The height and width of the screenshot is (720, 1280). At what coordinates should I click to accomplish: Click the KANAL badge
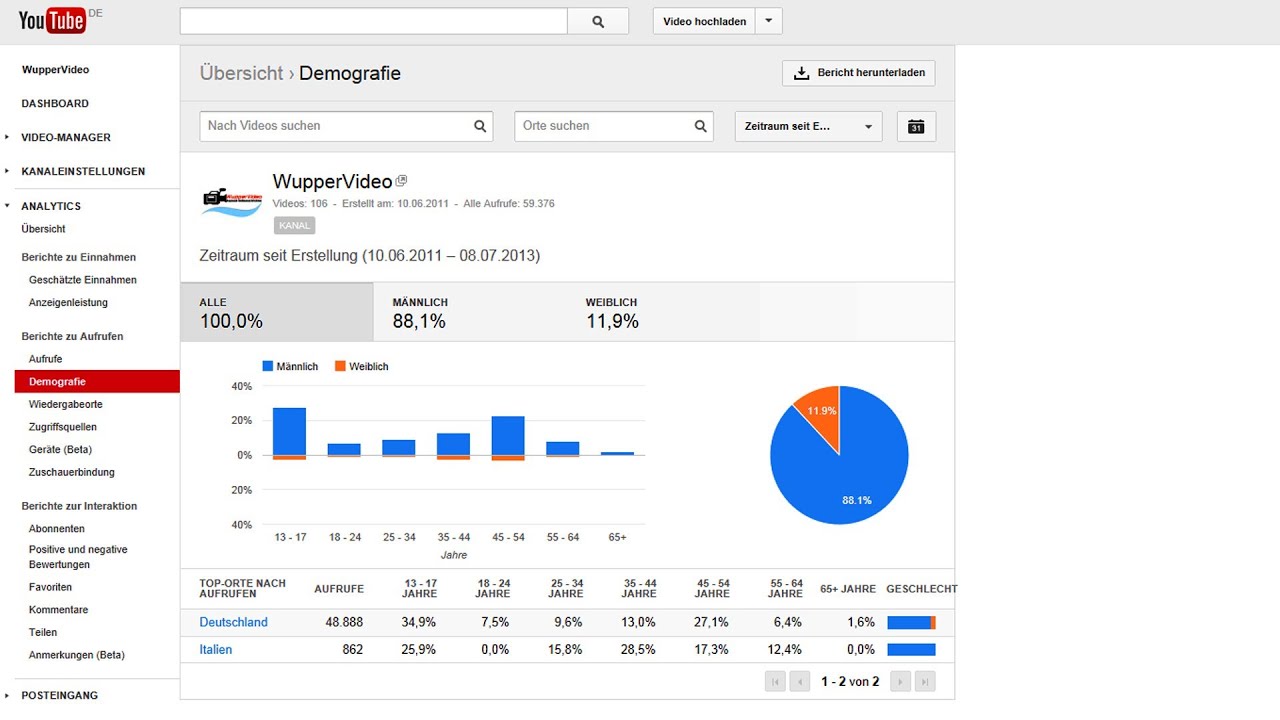point(294,226)
